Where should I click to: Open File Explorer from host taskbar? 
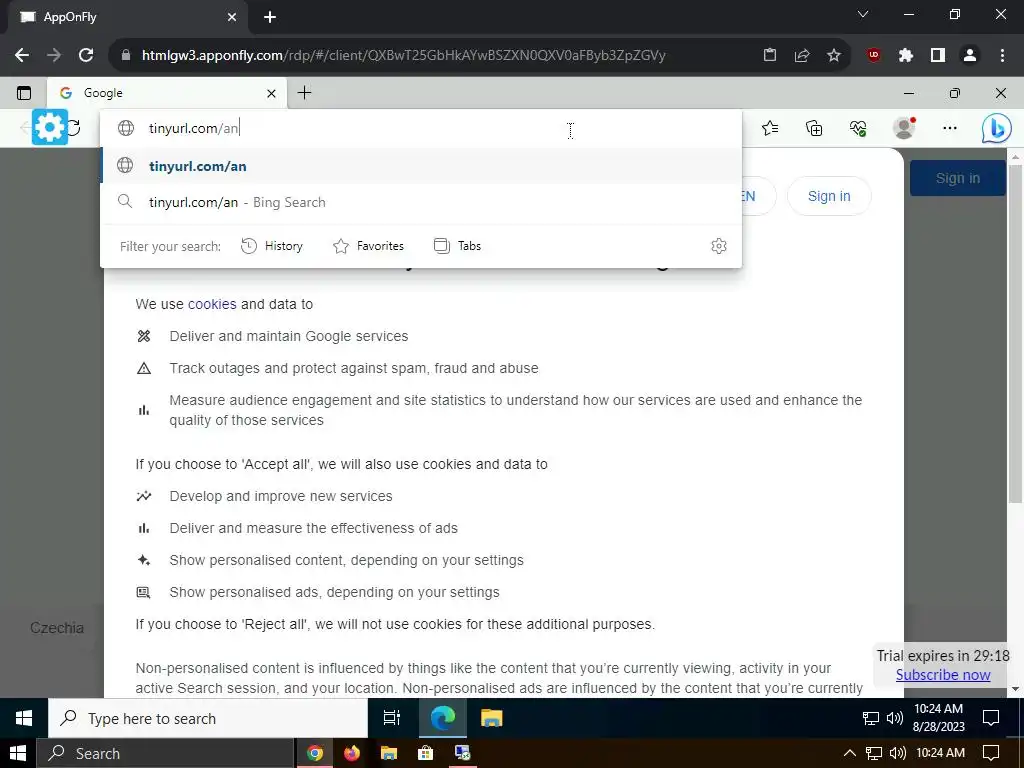(x=389, y=753)
